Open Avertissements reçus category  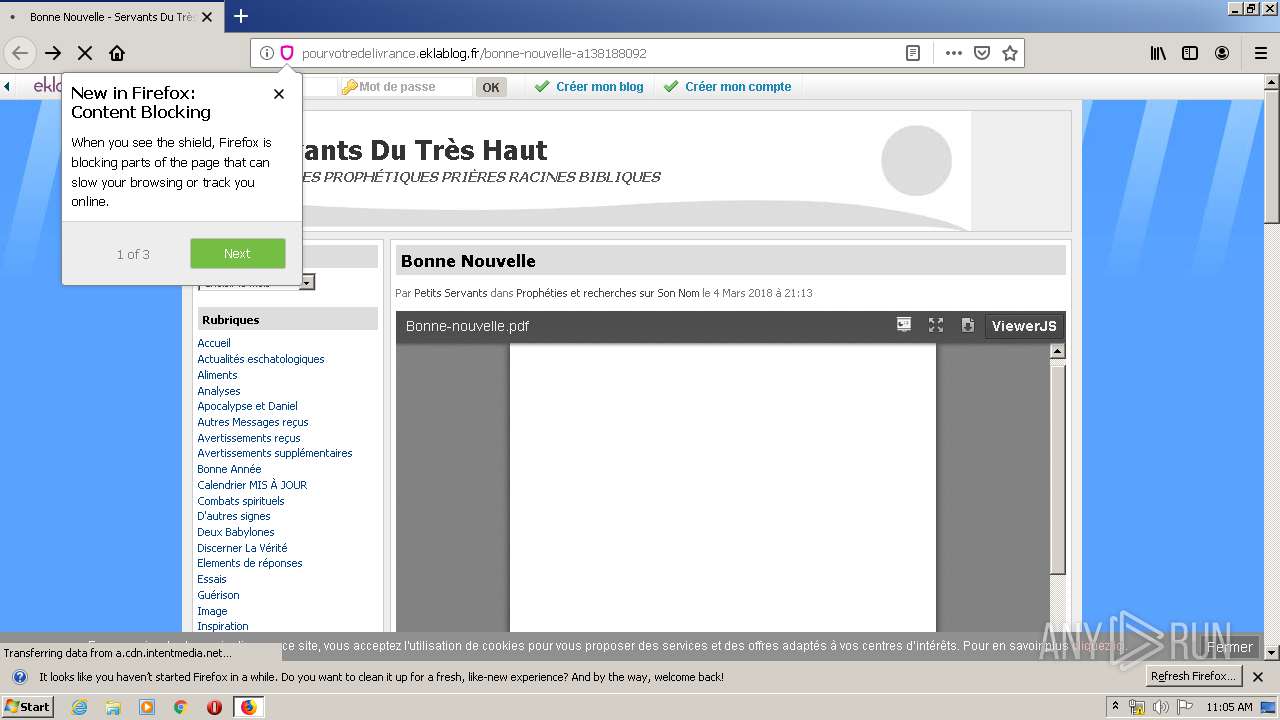click(x=249, y=438)
